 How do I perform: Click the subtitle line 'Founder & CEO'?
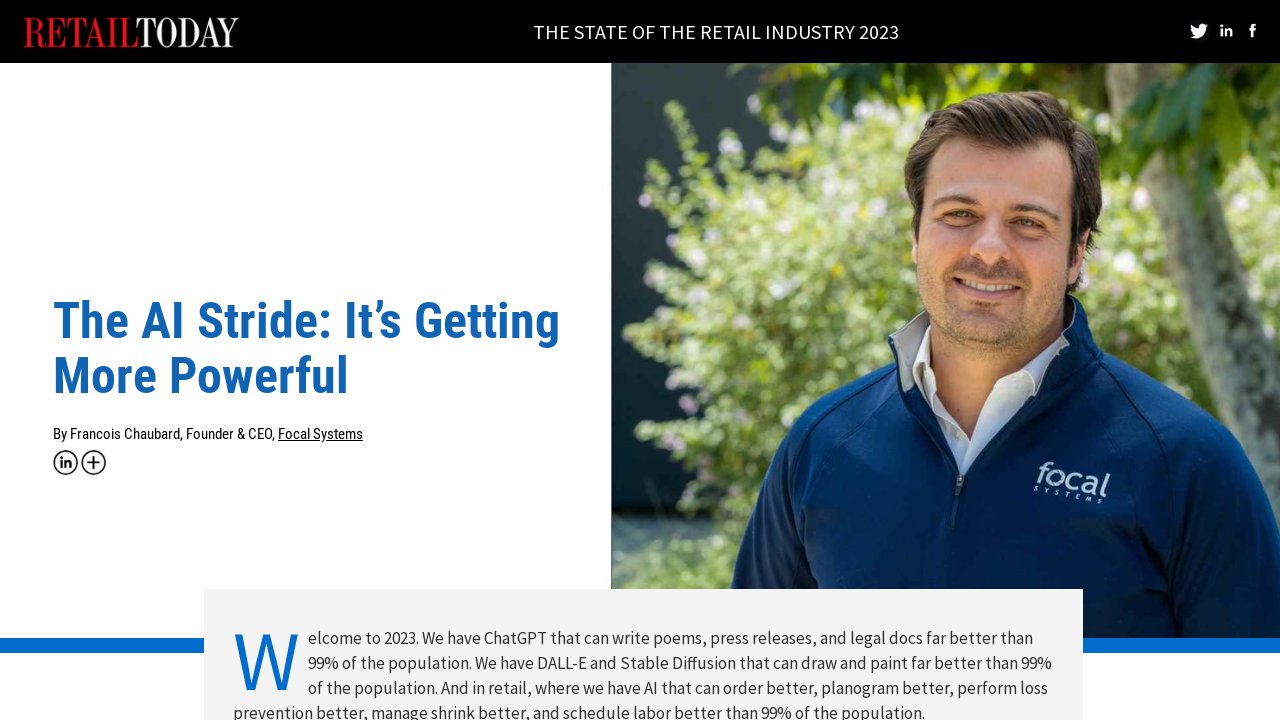(x=228, y=434)
